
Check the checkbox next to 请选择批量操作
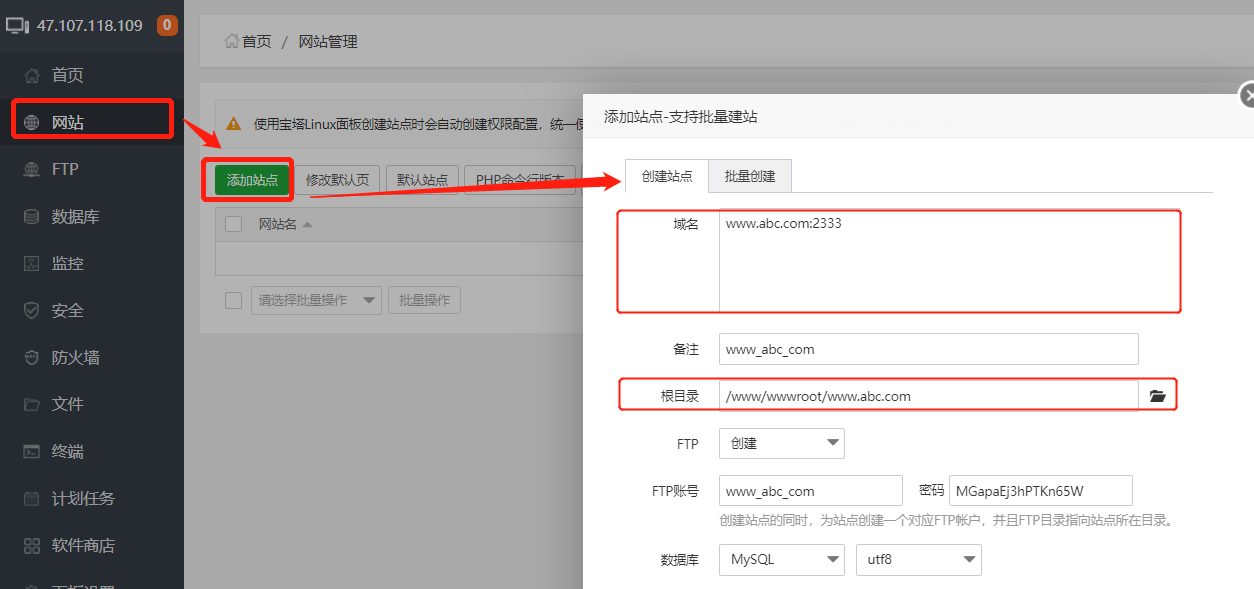tap(233, 299)
